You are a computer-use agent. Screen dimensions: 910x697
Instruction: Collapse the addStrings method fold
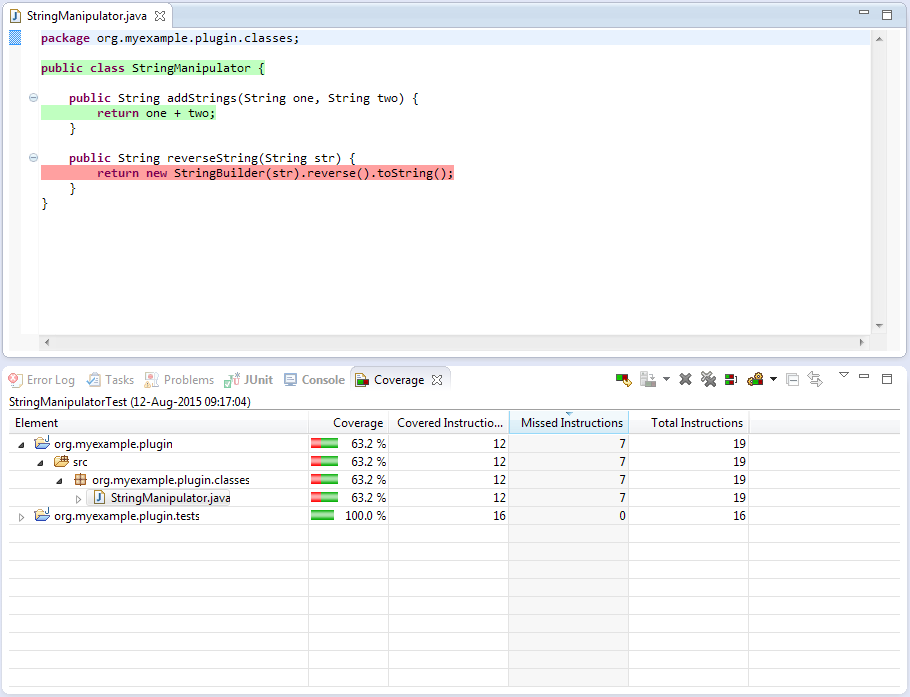click(34, 97)
